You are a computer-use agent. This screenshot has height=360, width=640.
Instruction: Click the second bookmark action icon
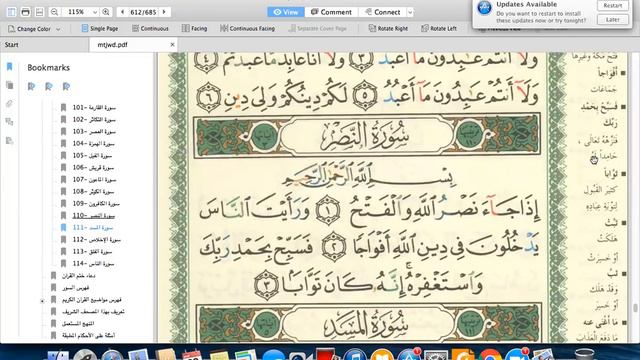49,87
